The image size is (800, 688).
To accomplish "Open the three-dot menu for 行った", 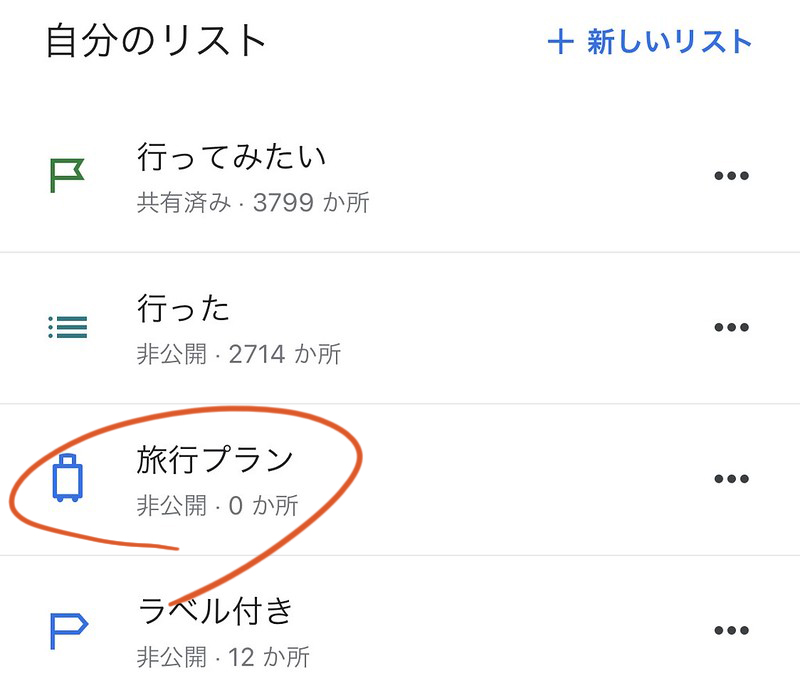I will click(x=733, y=328).
